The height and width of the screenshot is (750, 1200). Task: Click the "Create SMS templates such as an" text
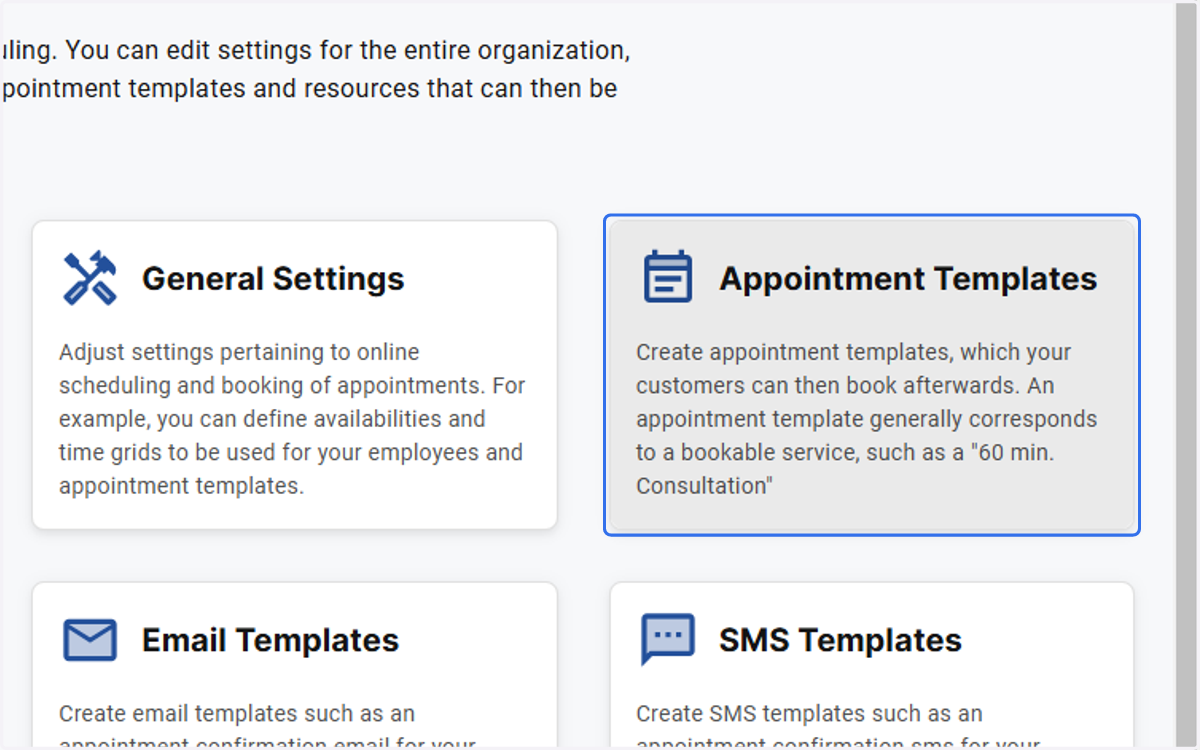pyautogui.click(x=809, y=714)
